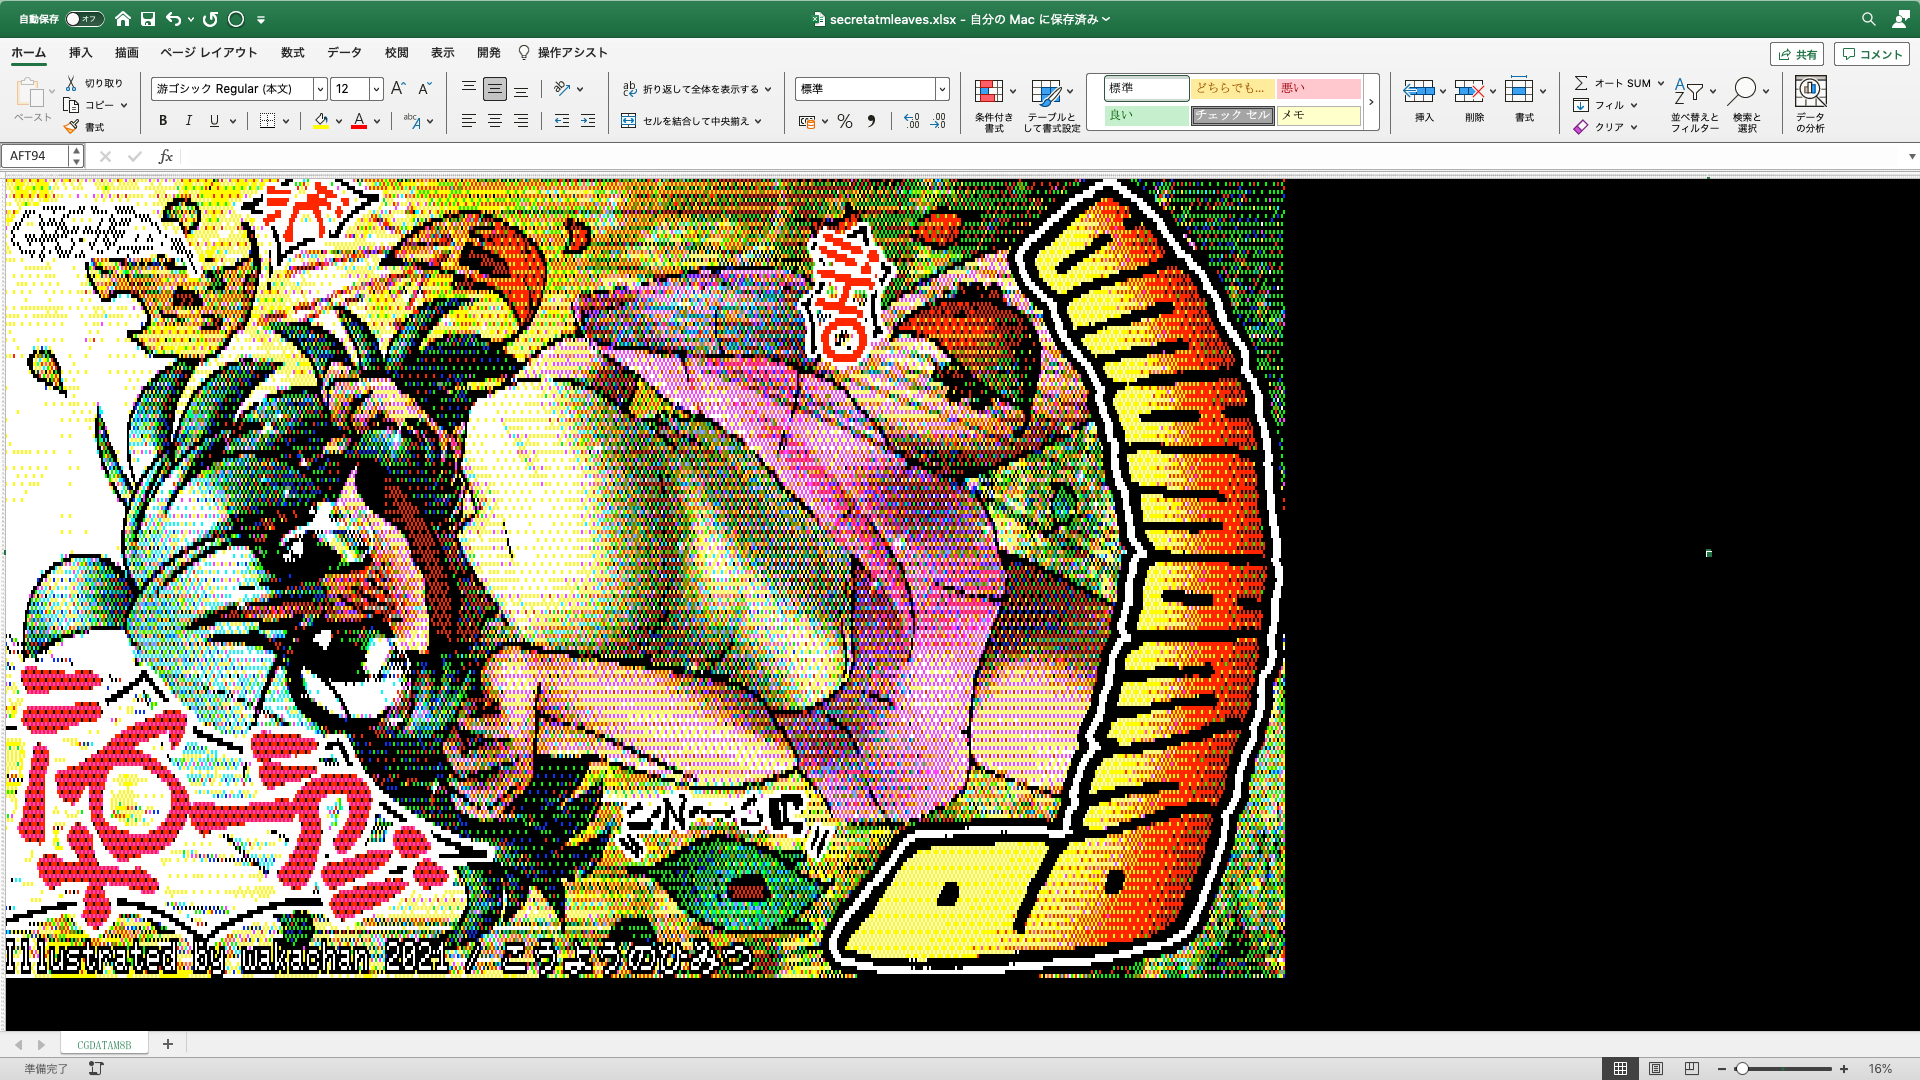Open the オート SUM dropdown arrow
The image size is (1920, 1080).
pos(1661,83)
